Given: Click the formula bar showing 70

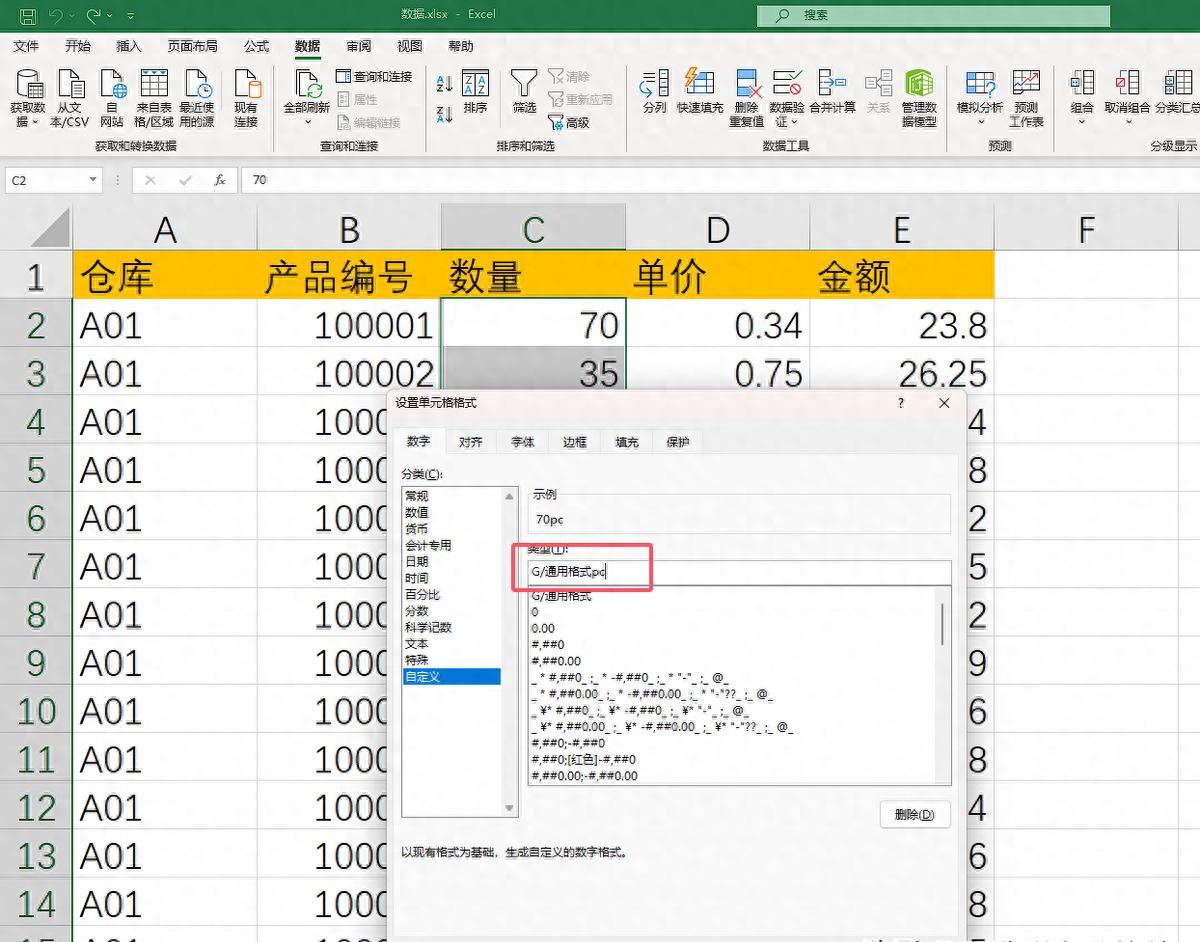Looking at the screenshot, I should [720, 180].
